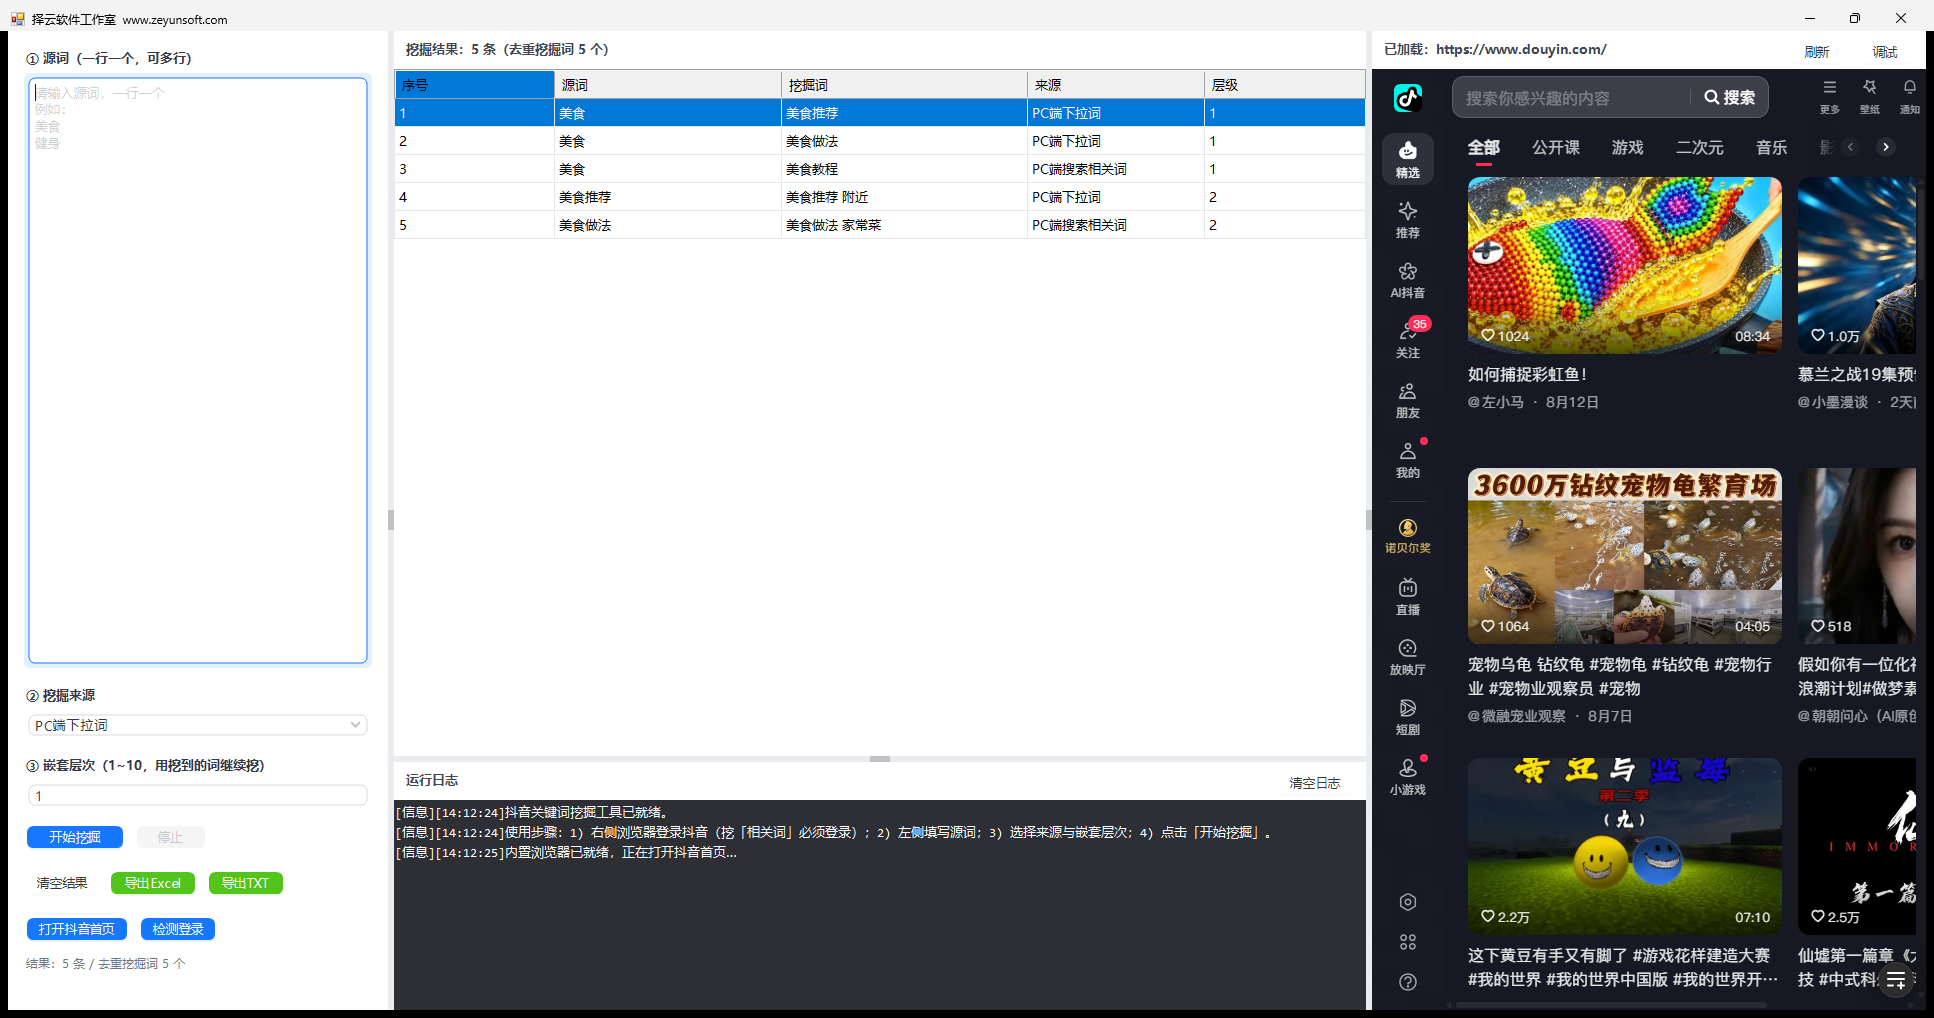Click the 更多 menu icon
Screen dimensions: 1934x1018
pyautogui.click(x=1830, y=96)
